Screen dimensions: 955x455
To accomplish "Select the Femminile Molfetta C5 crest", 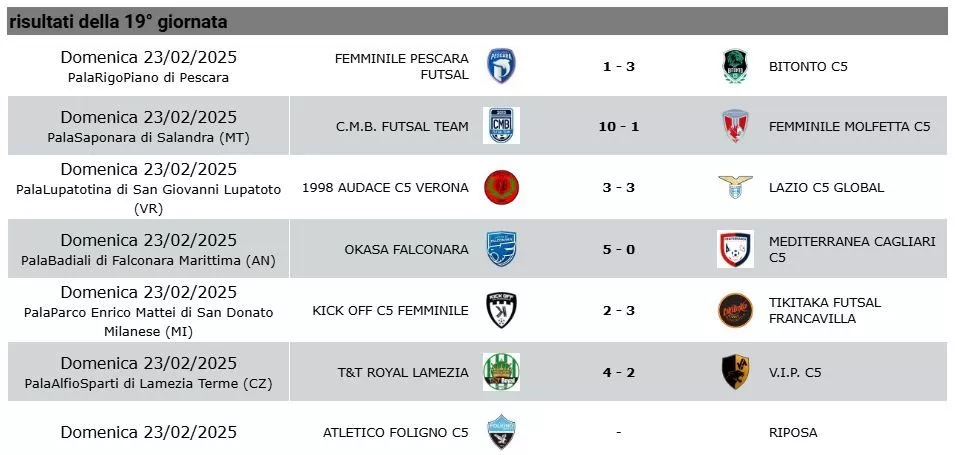I will 735,125.
